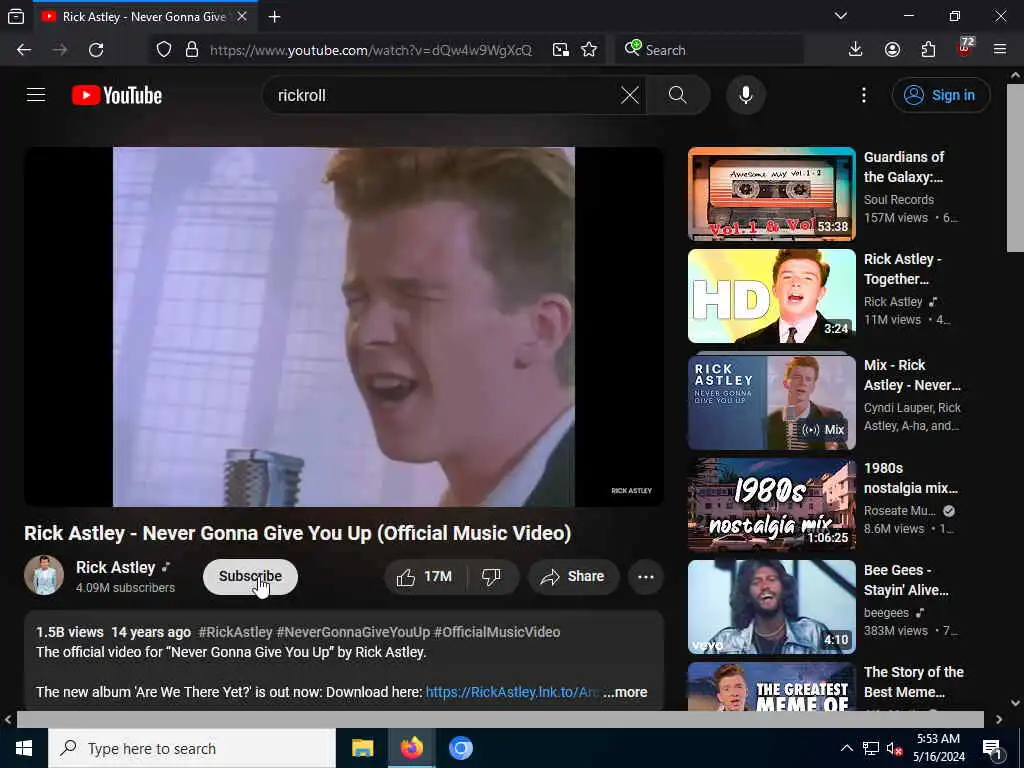1024x768 pixels.
Task: Open the Firefox application menu
Action: [x=1000, y=50]
